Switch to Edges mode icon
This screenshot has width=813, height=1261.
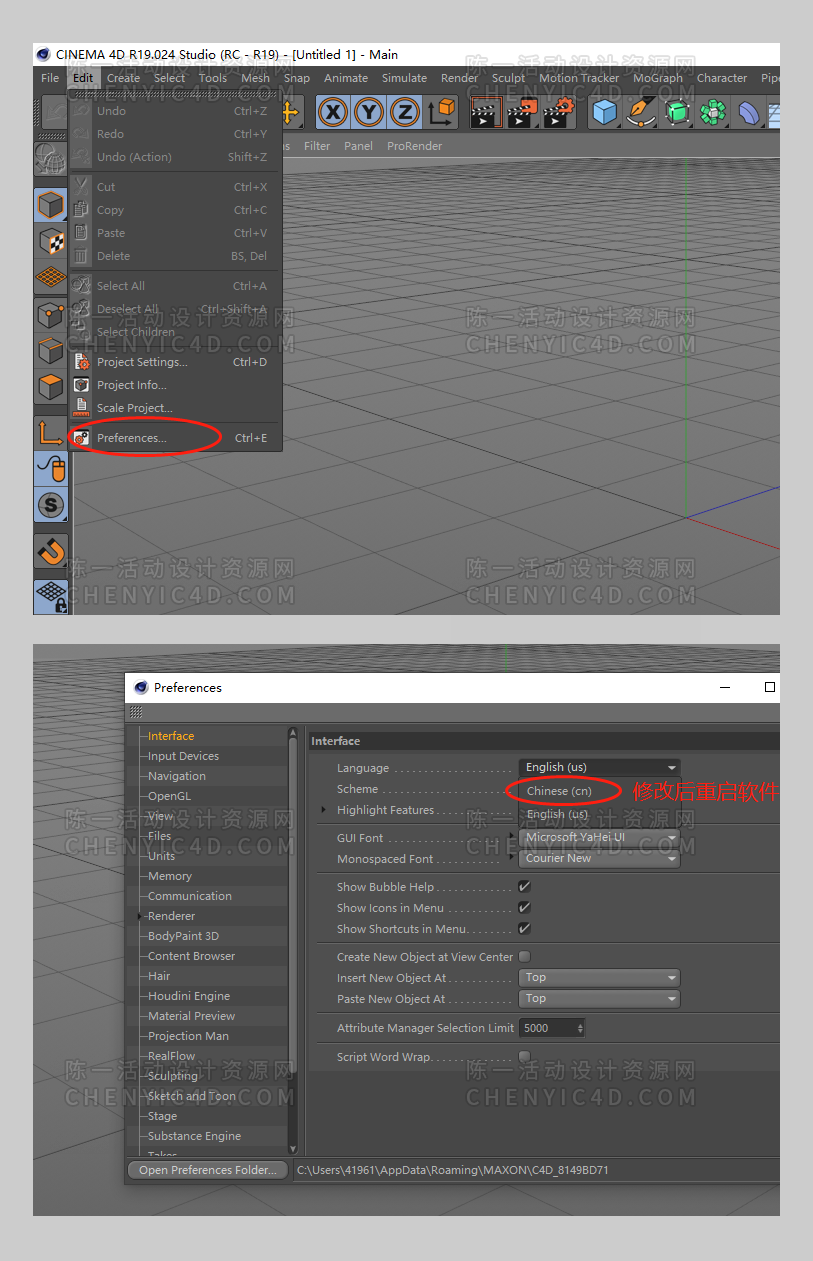point(51,351)
